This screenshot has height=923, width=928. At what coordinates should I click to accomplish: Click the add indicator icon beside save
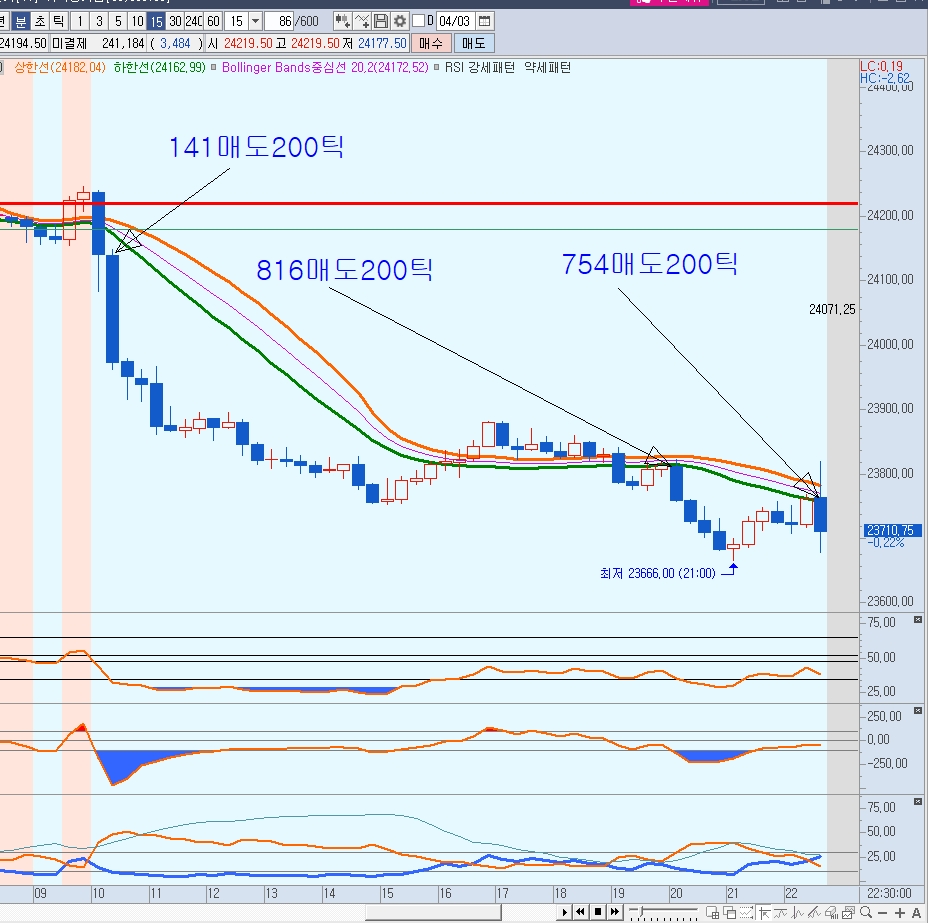point(362,21)
